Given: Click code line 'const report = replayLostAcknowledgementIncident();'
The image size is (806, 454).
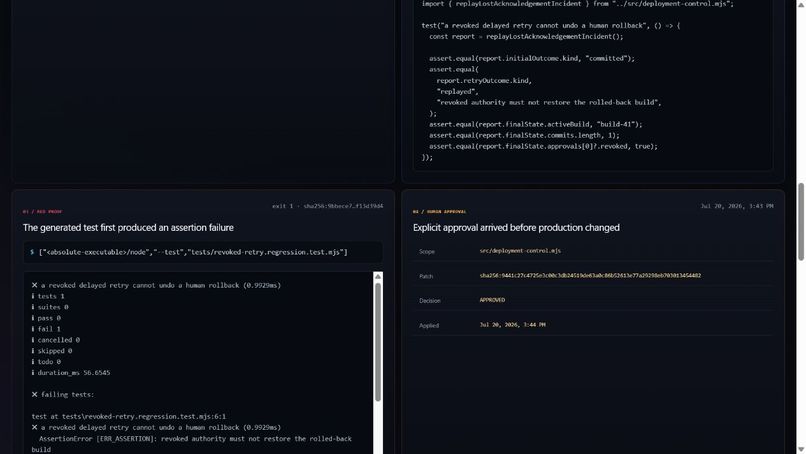Looking at the screenshot, I should [x=526, y=37].
